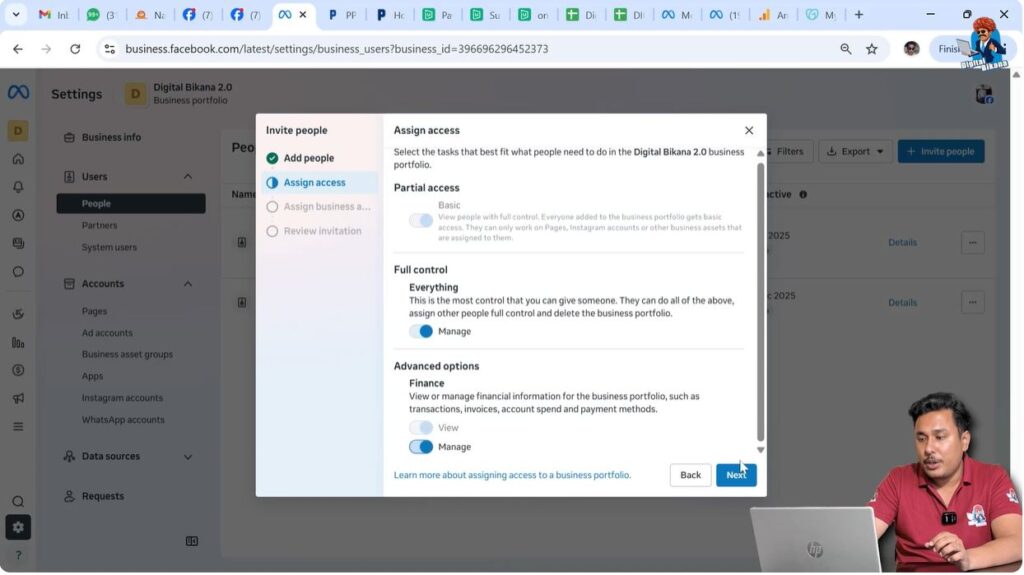Click the collapse sidebar panel icon
The width and height of the screenshot is (1024, 575).
coord(191,541)
